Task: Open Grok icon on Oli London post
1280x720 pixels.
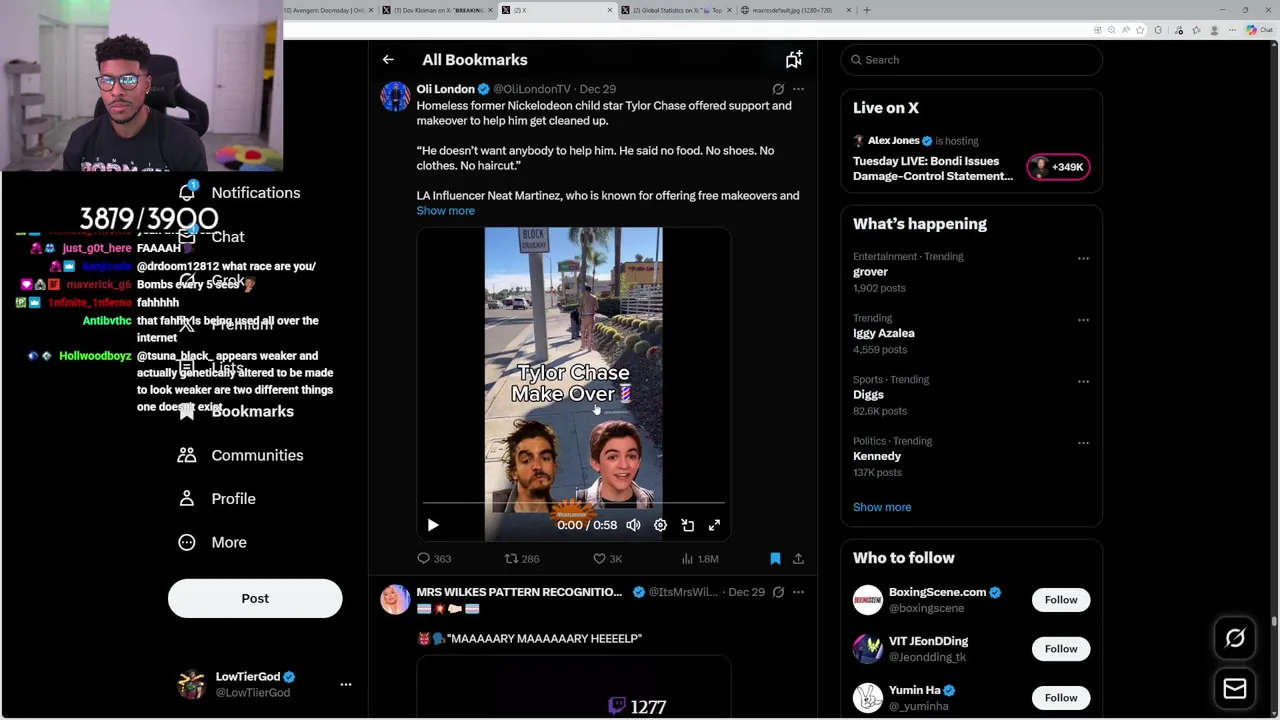Action: pyautogui.click(x=778, y=89)
